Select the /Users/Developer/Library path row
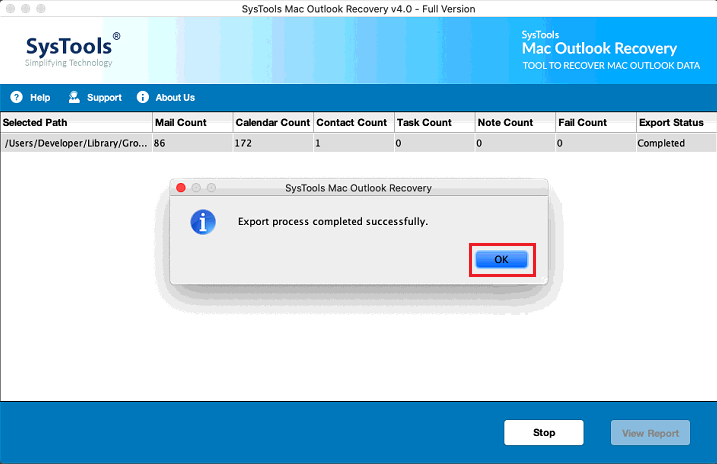This screenshot has width=717, height=464. tap(76, 143)
